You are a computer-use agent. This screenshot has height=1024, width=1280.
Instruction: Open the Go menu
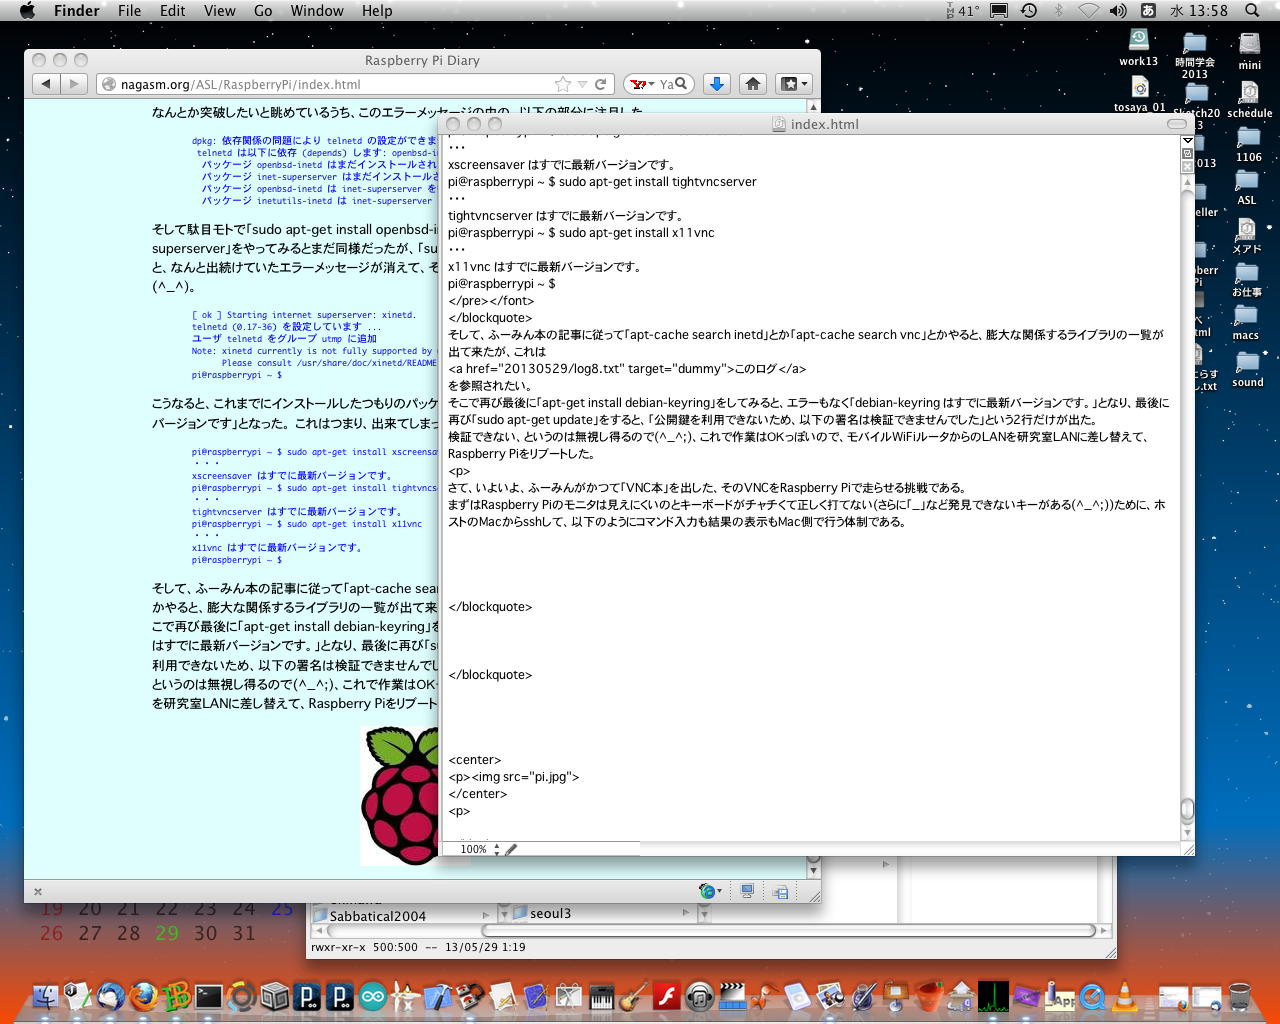pos(263,11)
